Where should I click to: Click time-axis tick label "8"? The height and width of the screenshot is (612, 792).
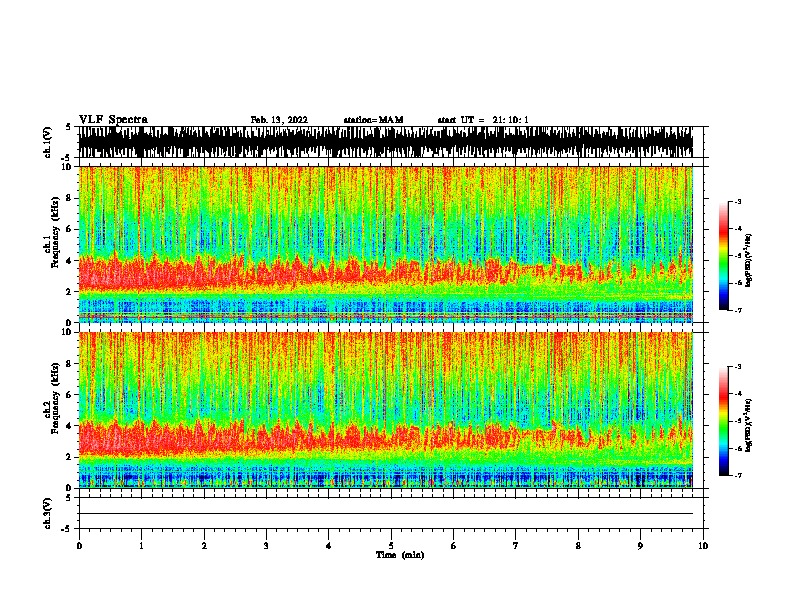(x=578, y=546)
